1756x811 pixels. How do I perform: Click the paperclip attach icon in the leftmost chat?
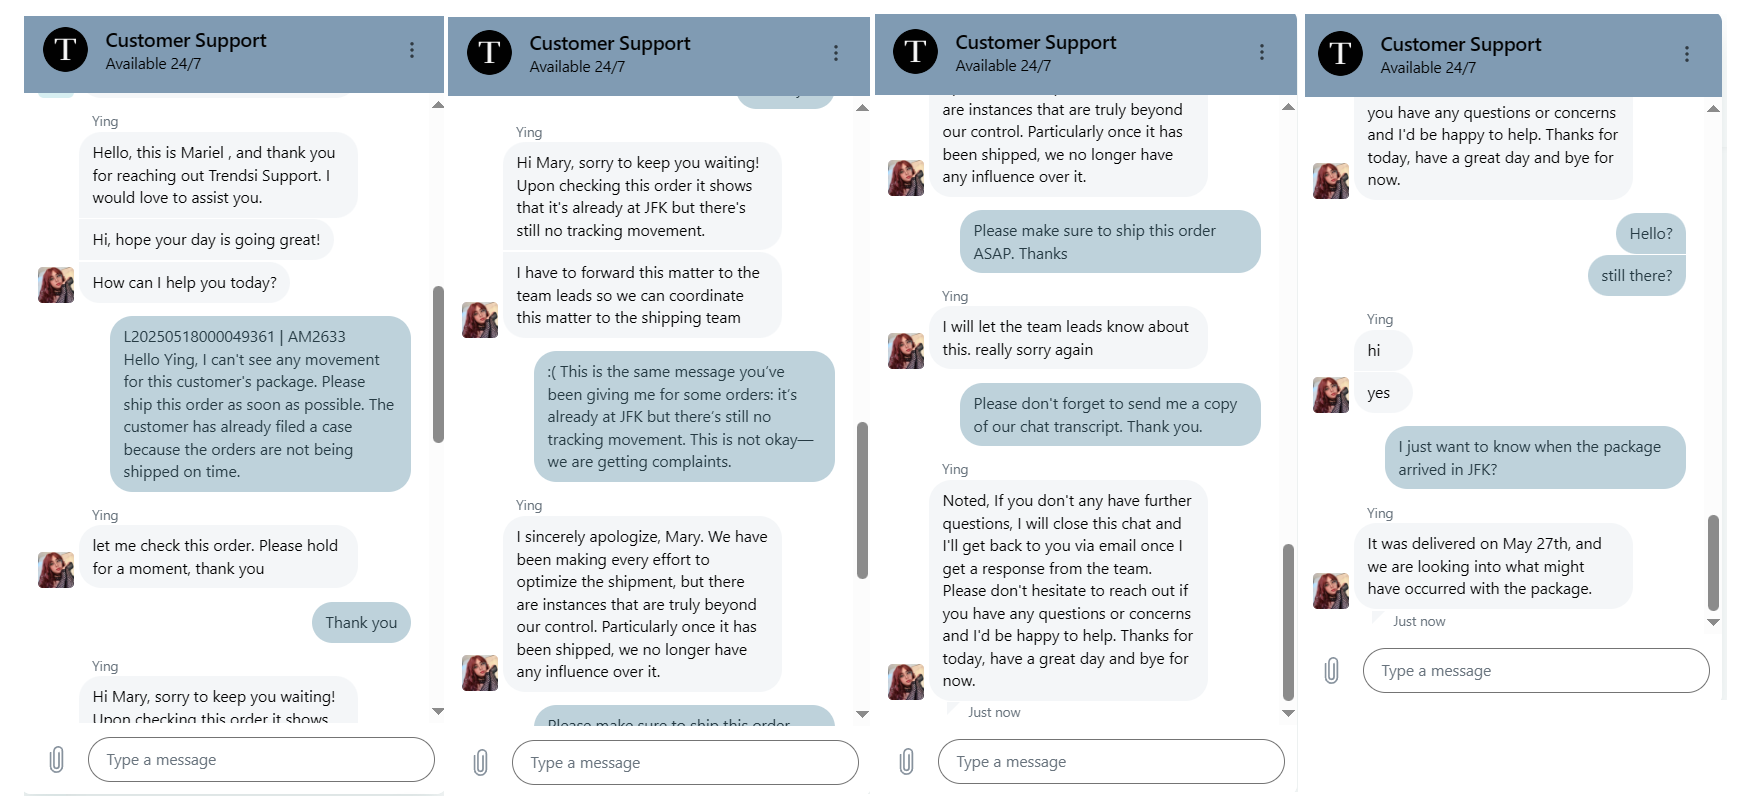[57, 760]
